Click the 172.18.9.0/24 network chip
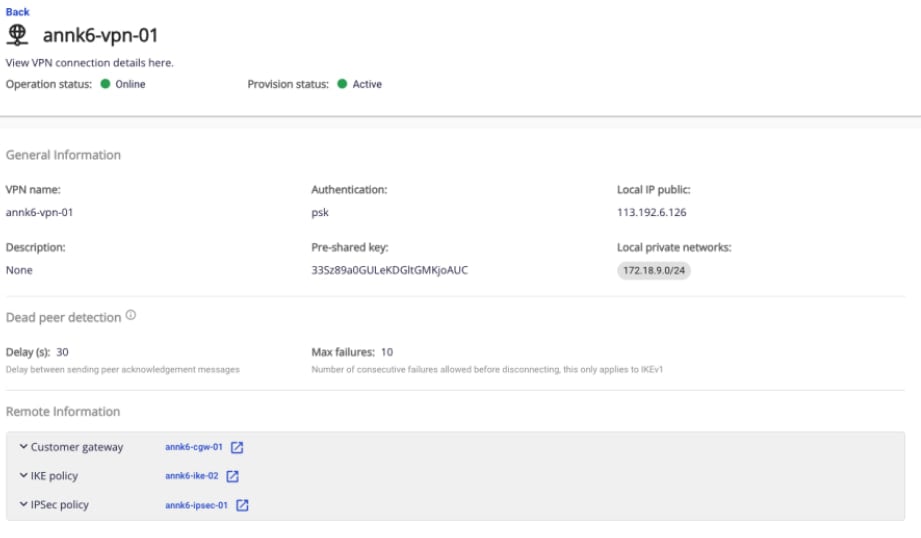 click(654, 271)
